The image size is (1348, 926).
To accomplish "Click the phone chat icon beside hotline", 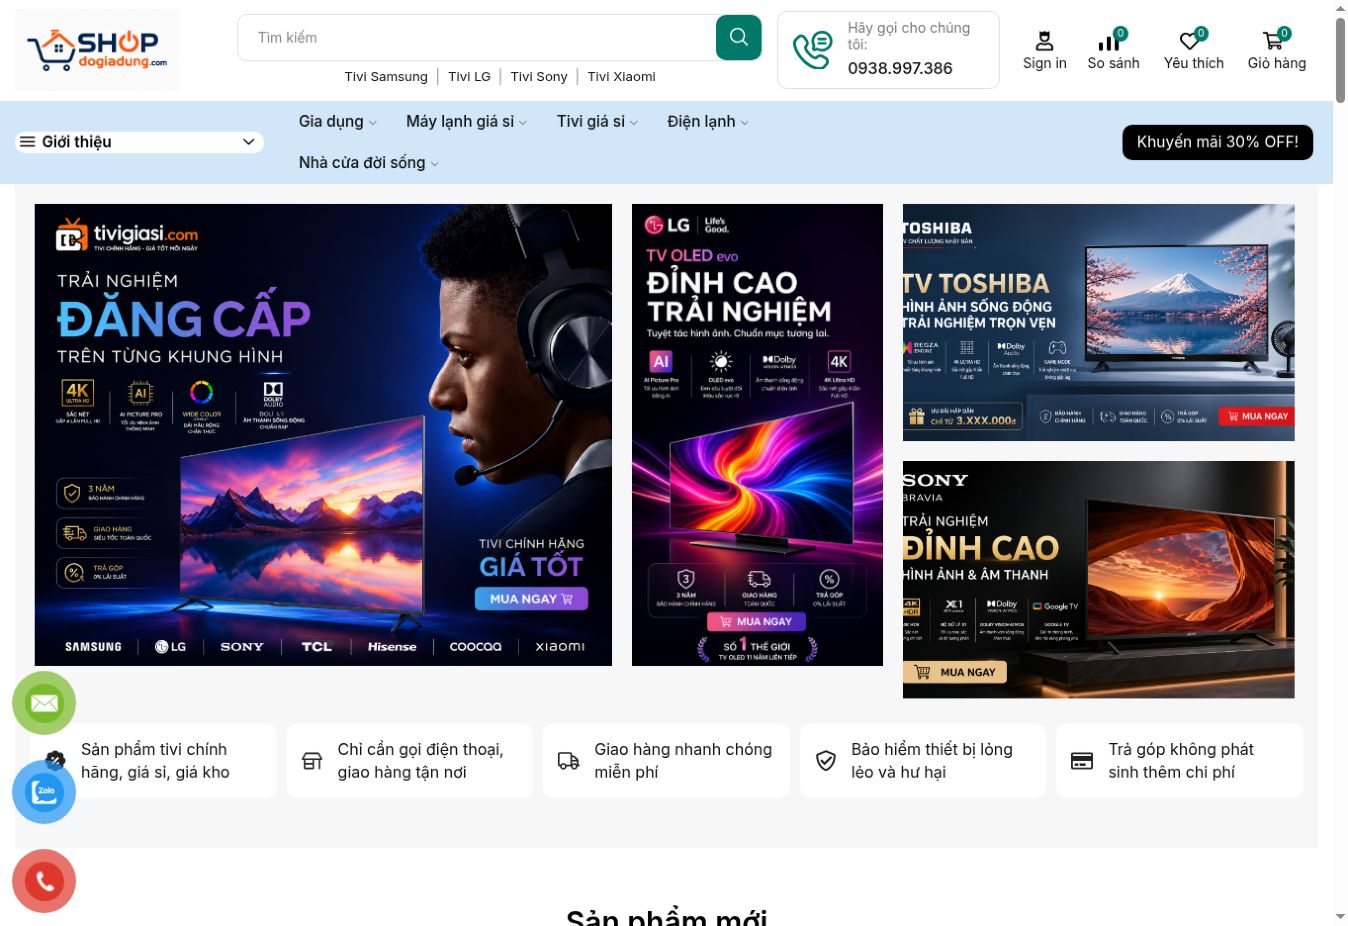I will pyautogui.click(x=812, y=50).
